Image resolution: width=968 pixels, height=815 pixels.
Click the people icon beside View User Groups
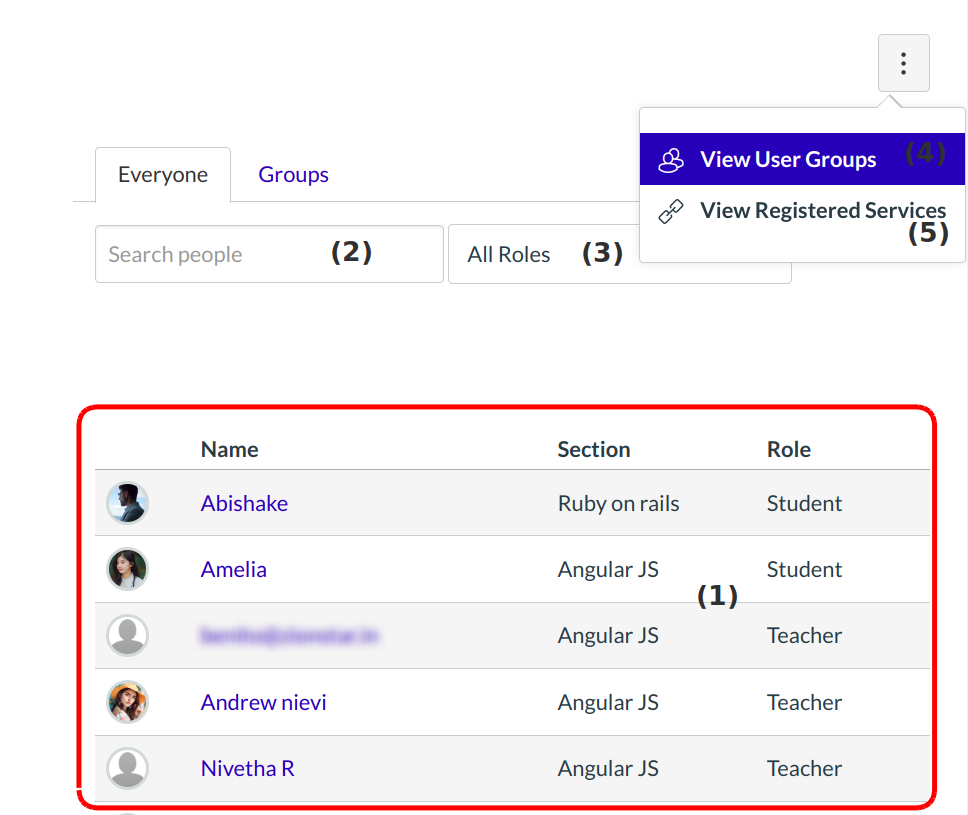tap(671, 160)
